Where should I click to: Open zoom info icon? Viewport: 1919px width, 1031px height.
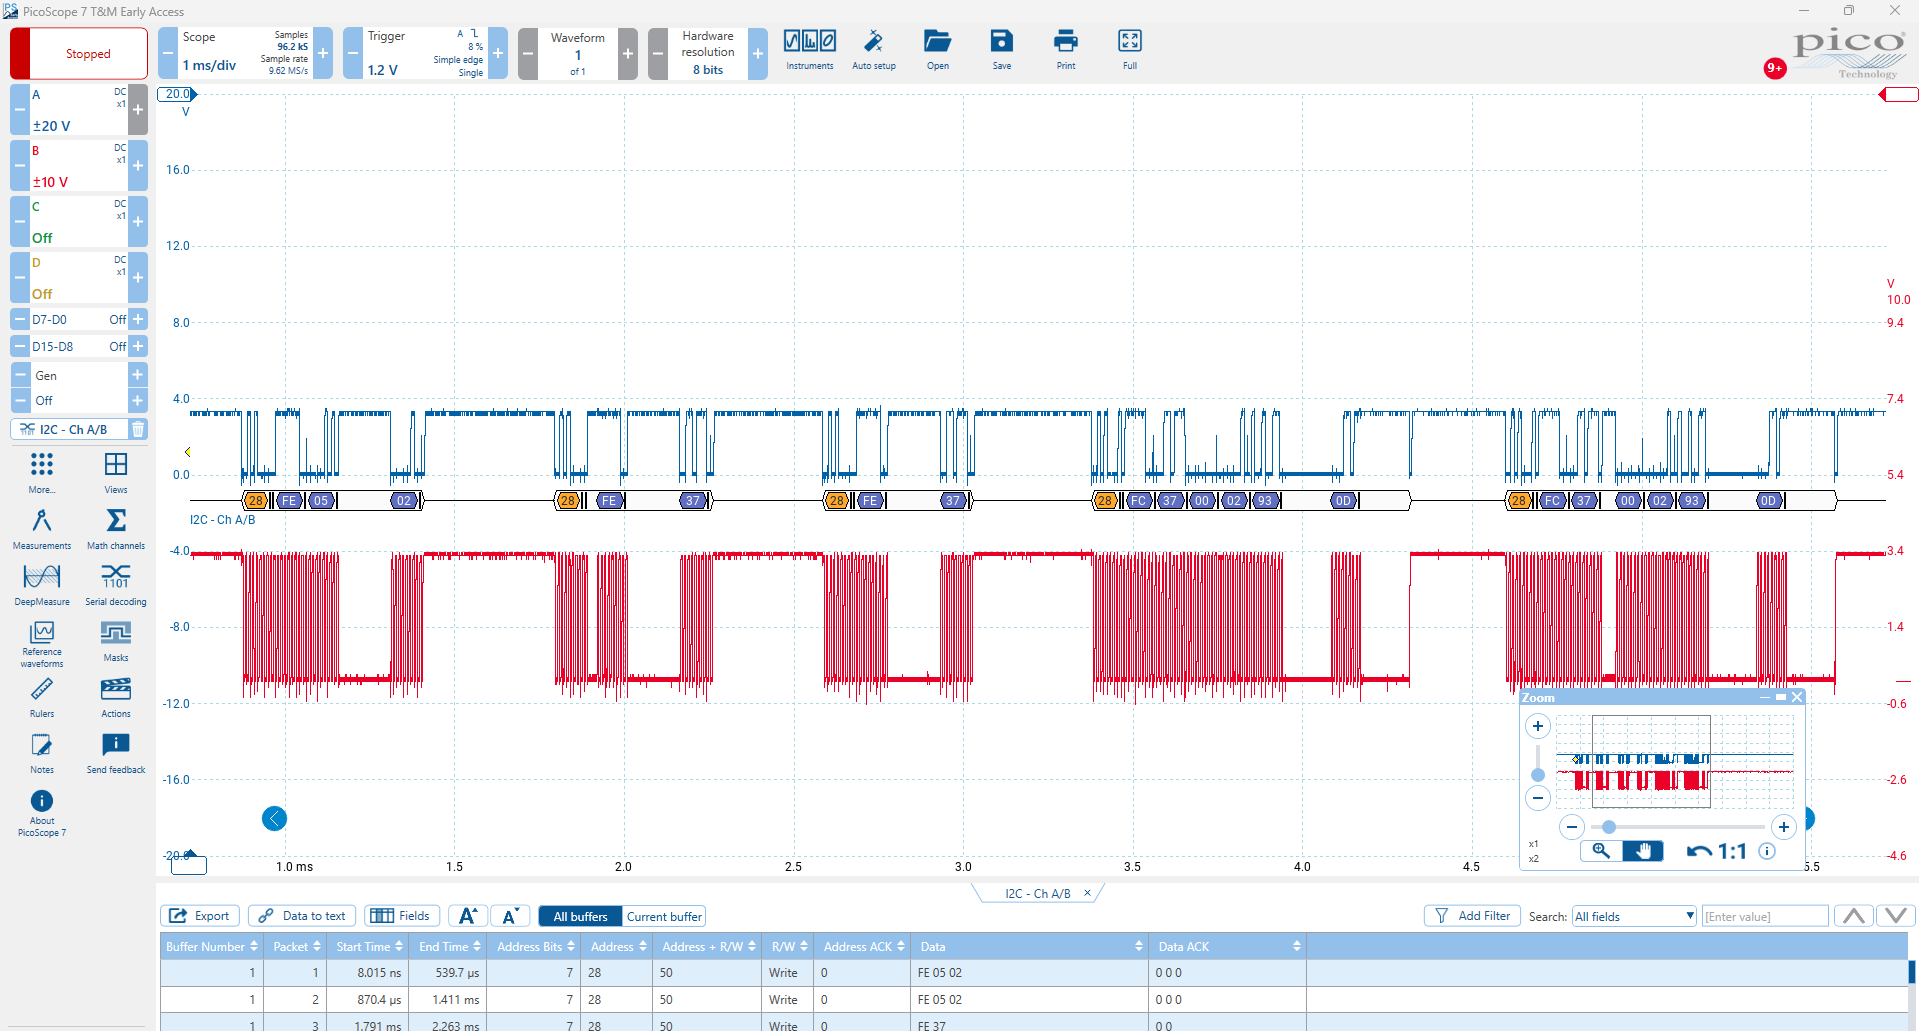tap(1767, 851)
